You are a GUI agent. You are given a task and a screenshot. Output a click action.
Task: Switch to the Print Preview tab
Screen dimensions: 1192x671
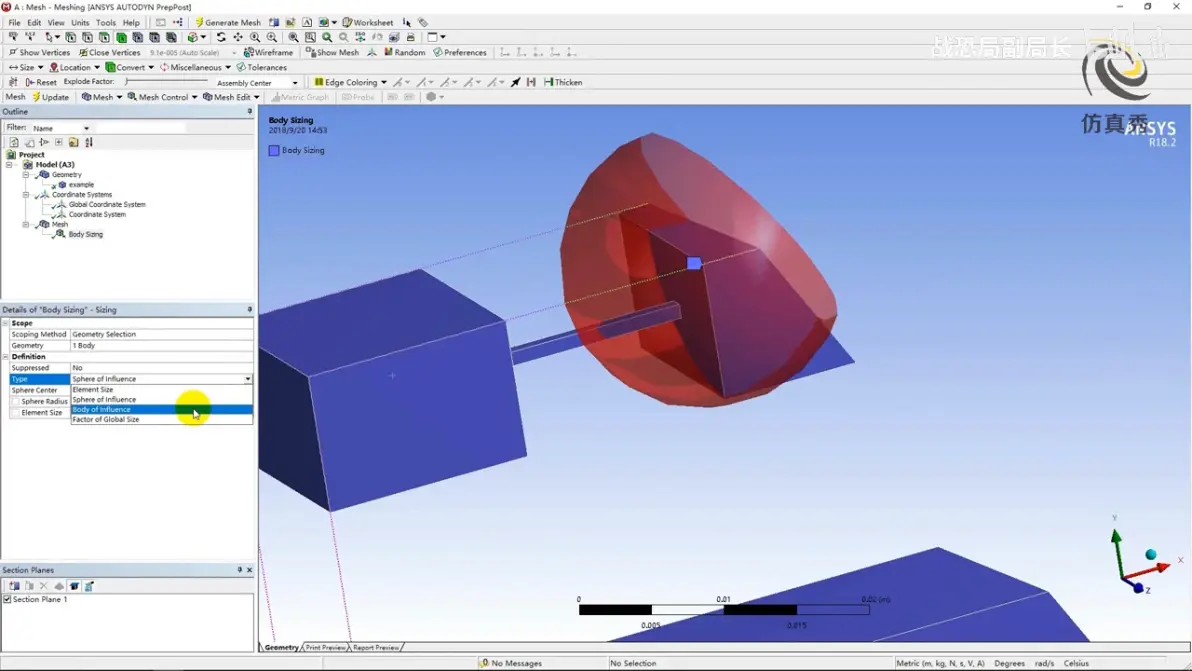(x=325, y=648)
